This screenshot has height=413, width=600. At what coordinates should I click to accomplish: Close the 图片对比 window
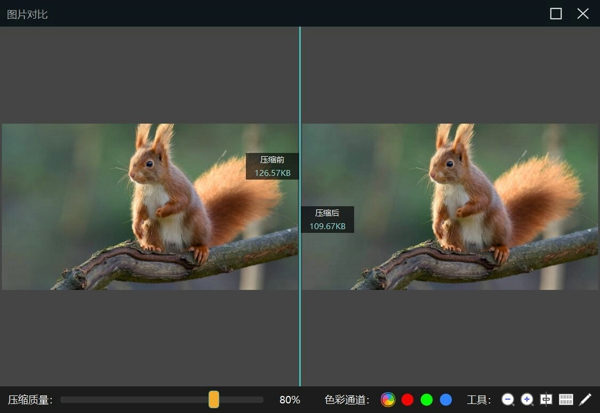point(583,13)
